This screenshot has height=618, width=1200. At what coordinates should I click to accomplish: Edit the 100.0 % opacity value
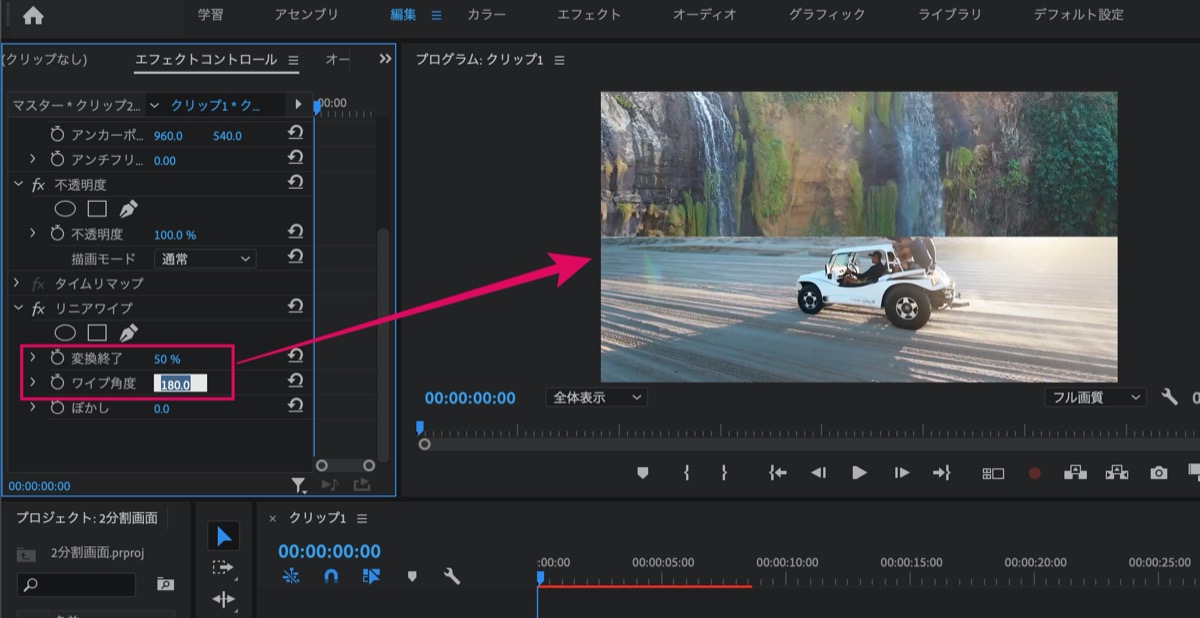pos(175,235)
